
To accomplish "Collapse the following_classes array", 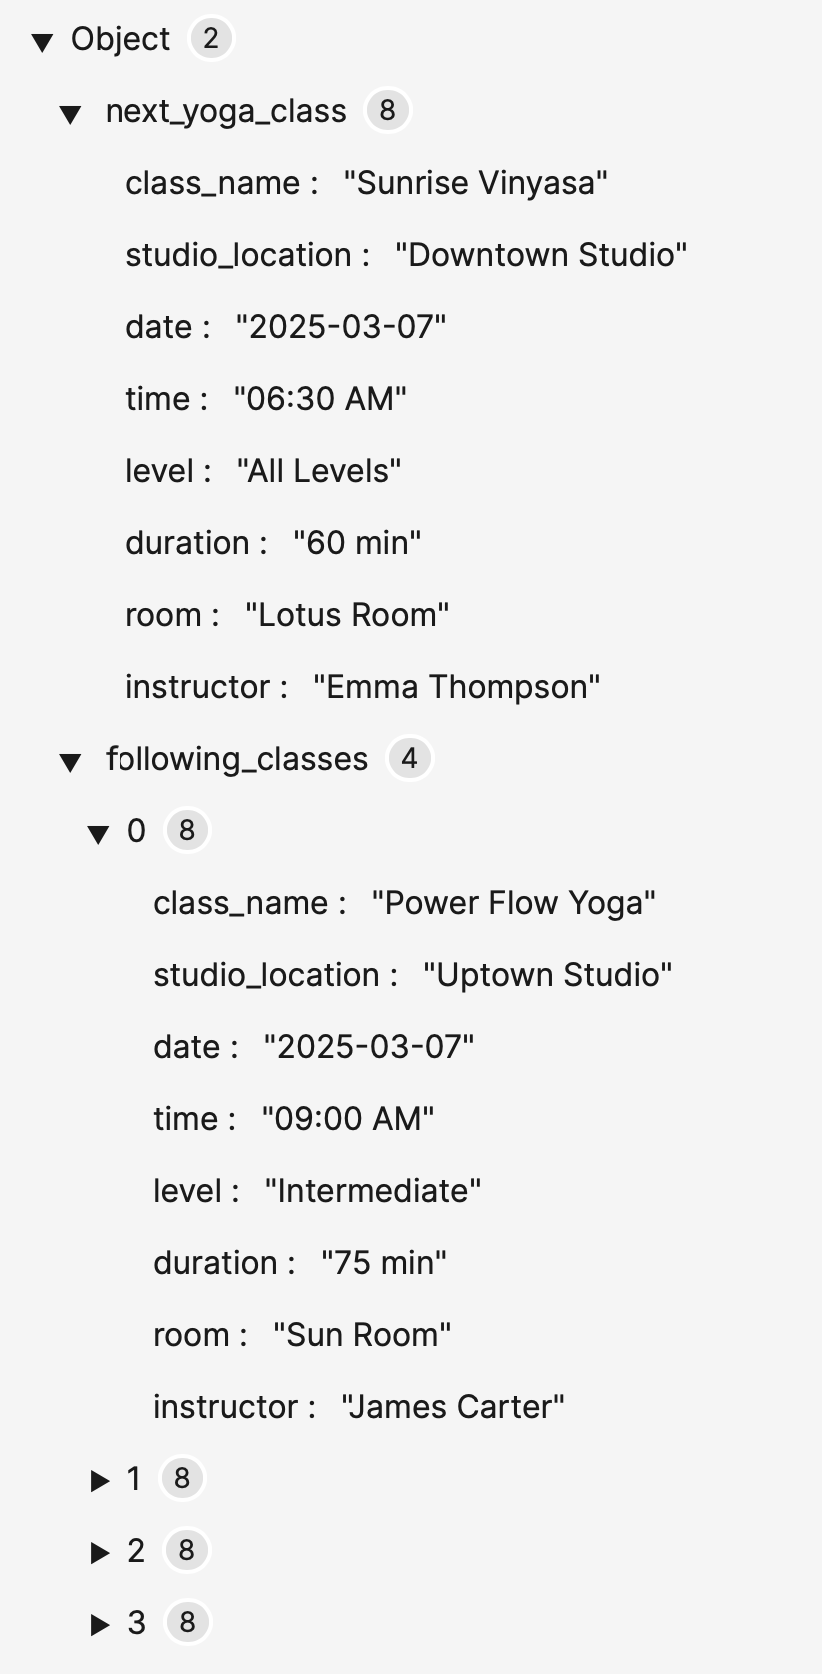I will (x=70, y=762).
